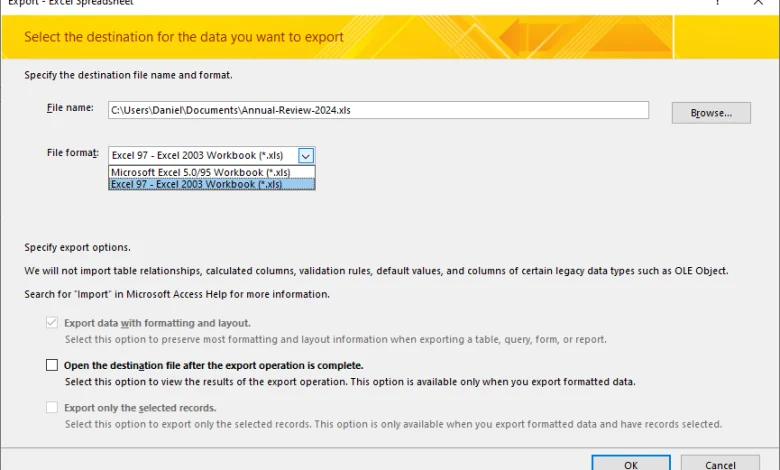Click 'Search for "Import" in Microsoft Access Help' text
This screenshot has height=470, width=780.
(177, 294)
